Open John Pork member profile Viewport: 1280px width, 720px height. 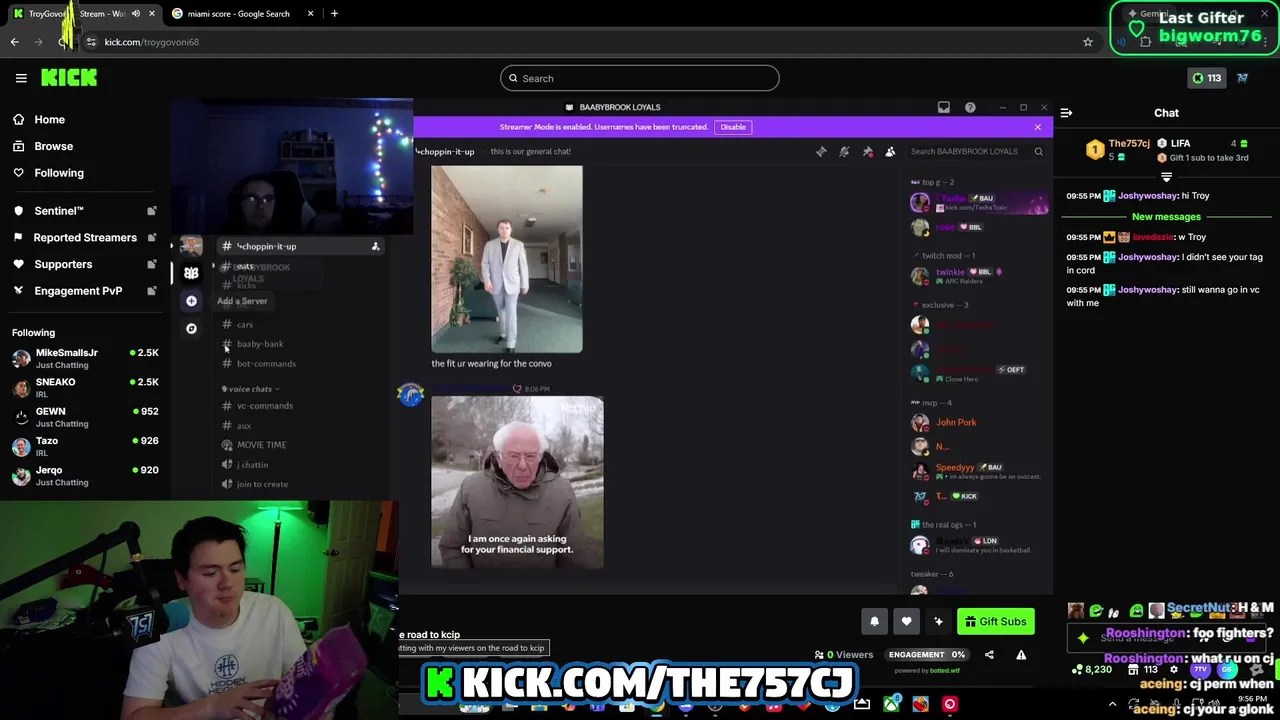click(956, 422)
